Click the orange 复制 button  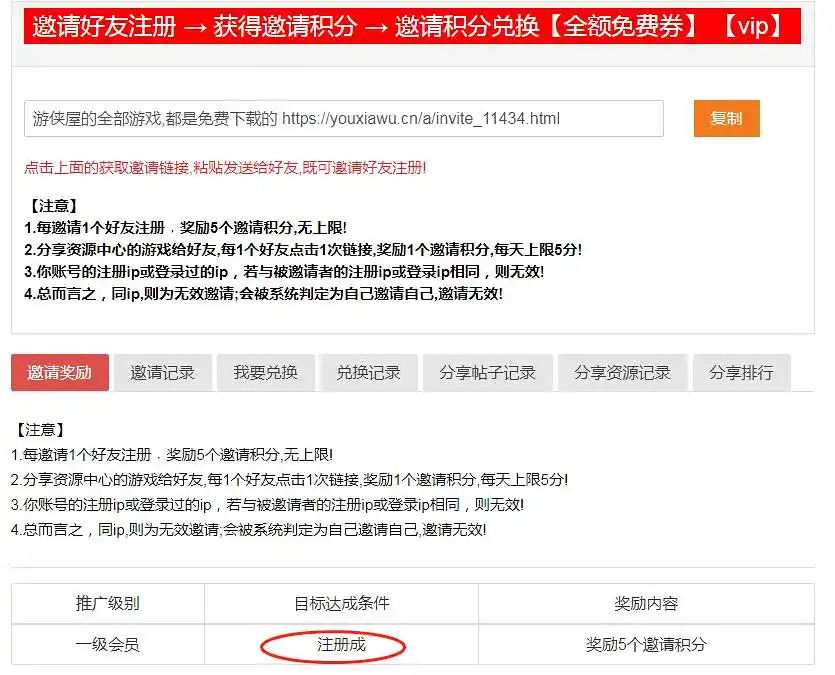point(726,118)
